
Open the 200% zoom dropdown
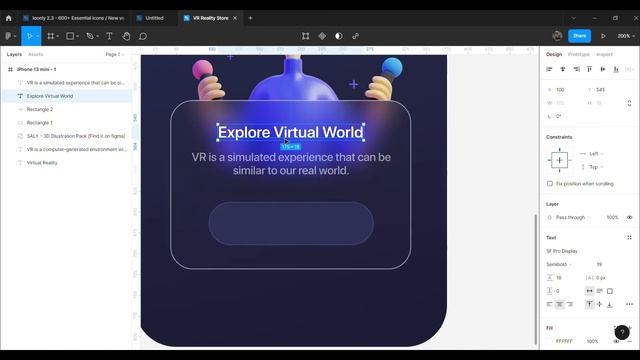626,36
